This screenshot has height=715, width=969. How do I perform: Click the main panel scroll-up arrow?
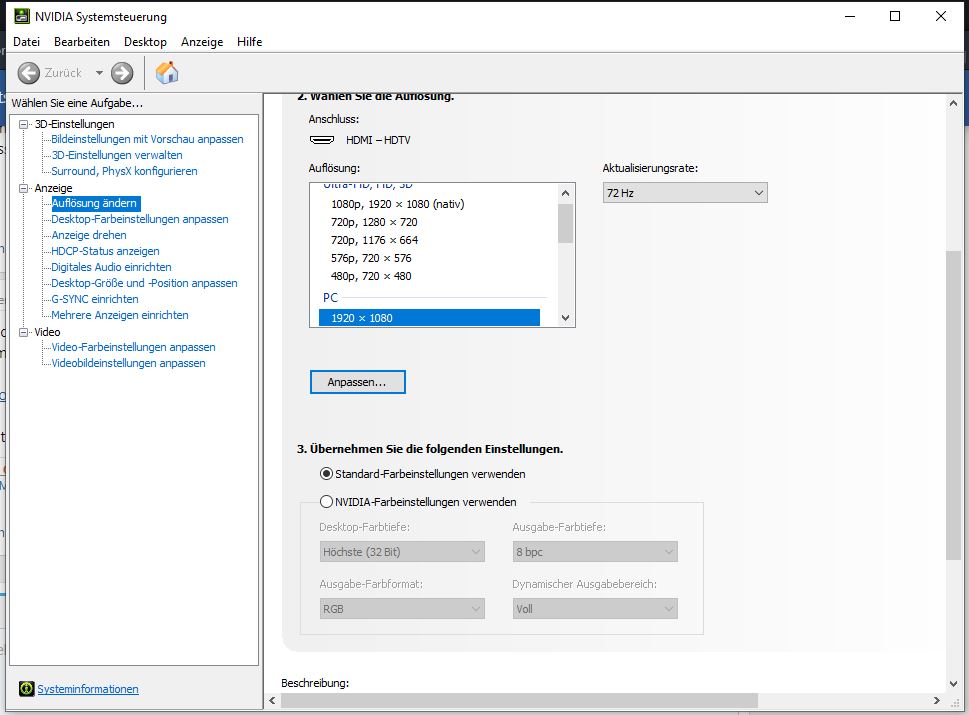953,103
